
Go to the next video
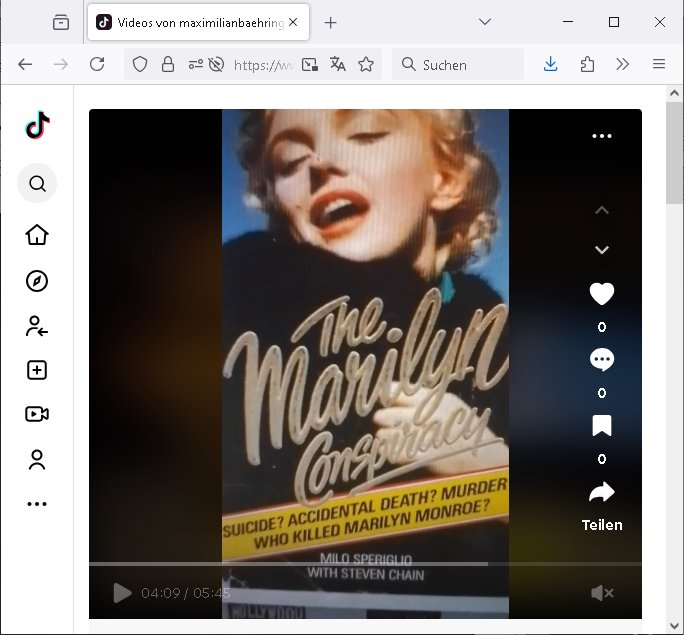click(x=602, y=249)
